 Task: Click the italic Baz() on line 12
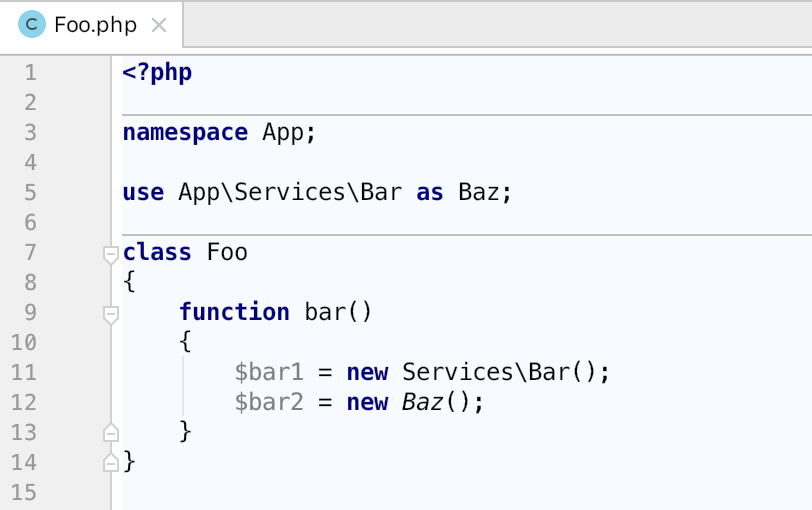coord(437,402)
